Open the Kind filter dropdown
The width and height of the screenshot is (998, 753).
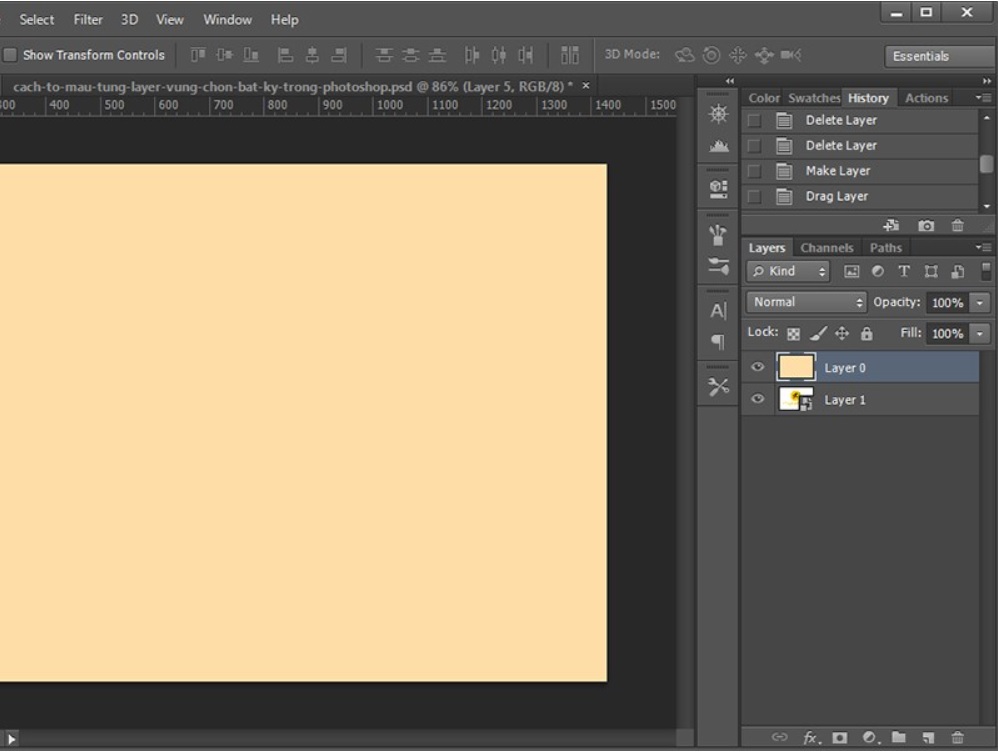pos(790,271)
